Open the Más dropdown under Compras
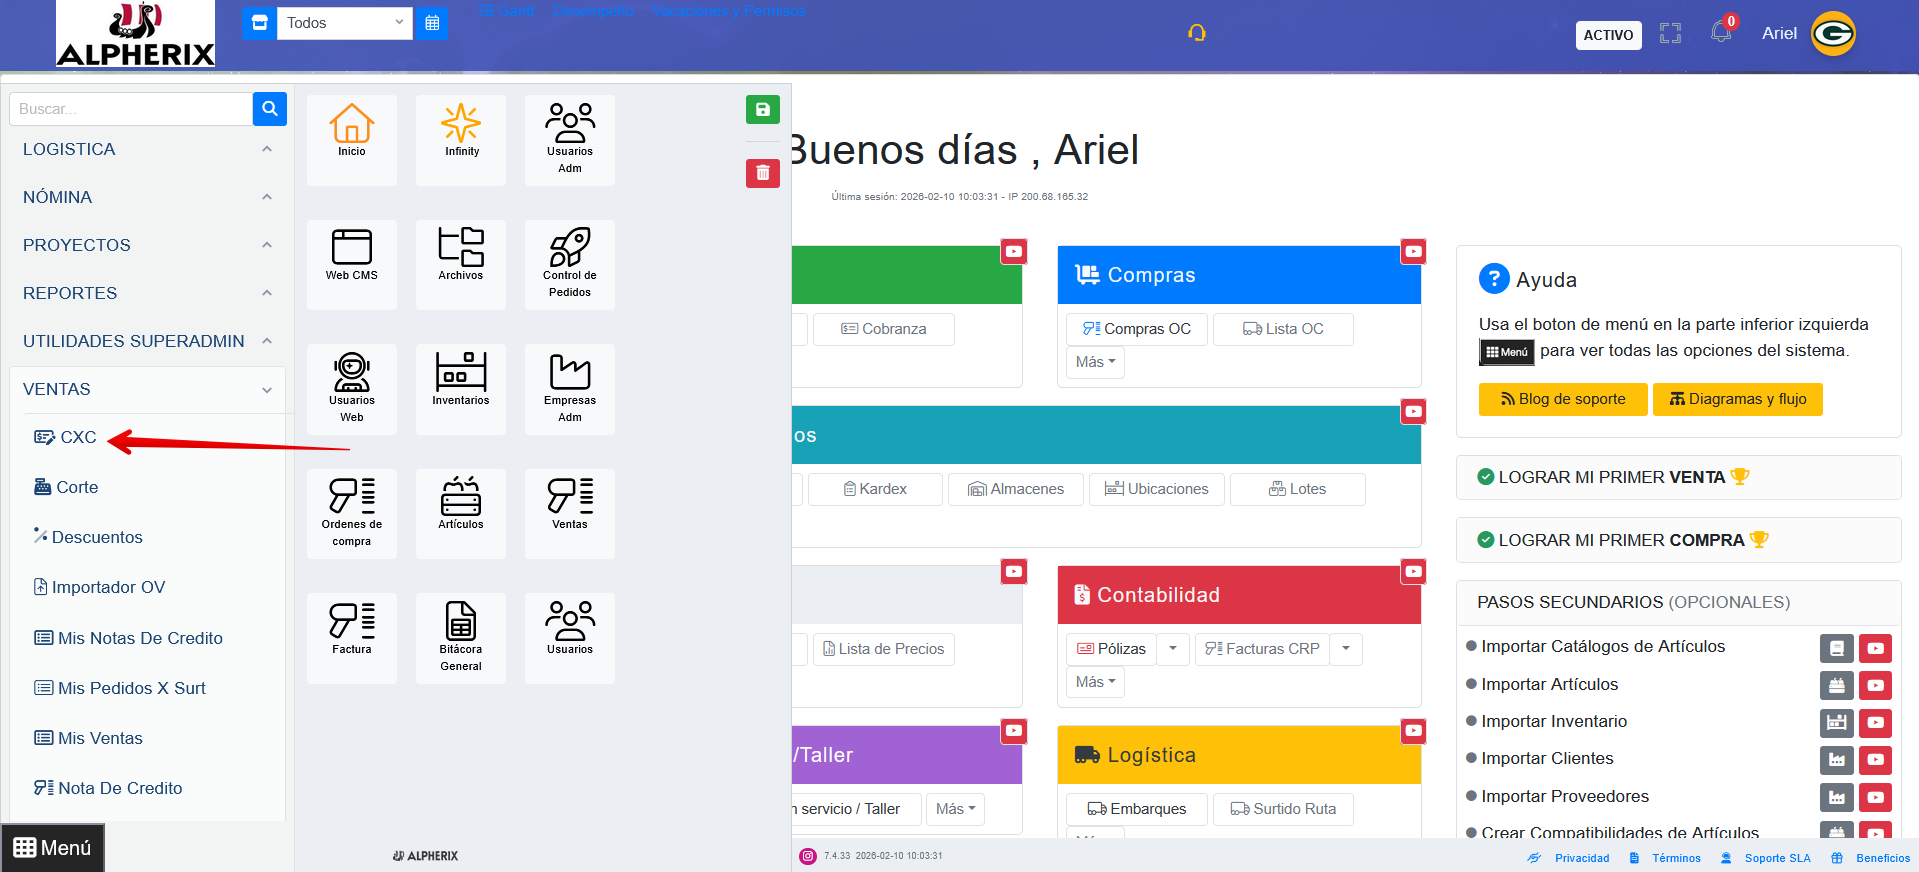1919x872 pixels. [1095, 362]
